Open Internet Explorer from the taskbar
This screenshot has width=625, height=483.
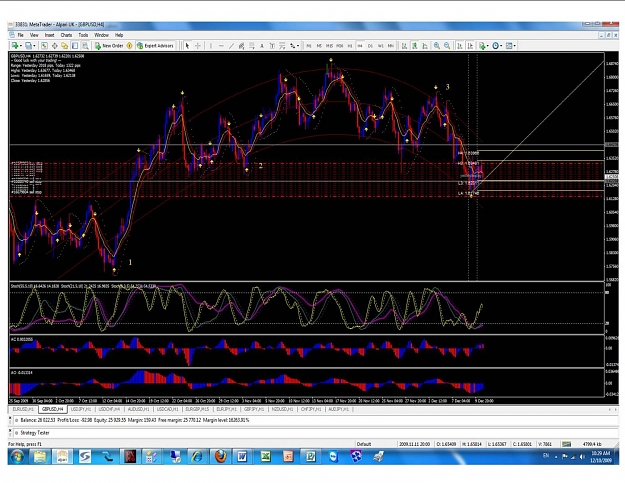click(x=197, y=457)
